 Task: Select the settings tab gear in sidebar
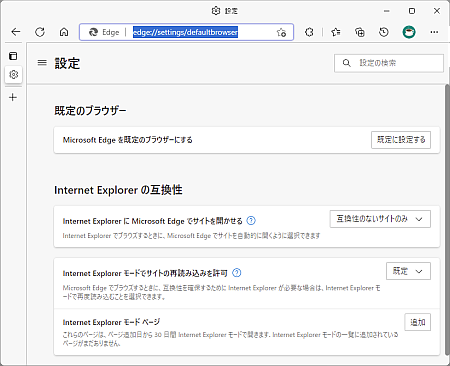tap(13, 74)
